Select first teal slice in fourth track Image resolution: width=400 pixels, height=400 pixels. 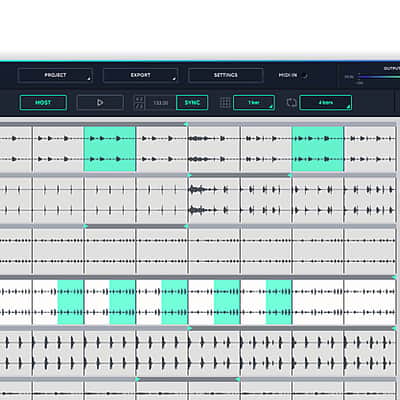pyautogui.click(x=71, y=302)
